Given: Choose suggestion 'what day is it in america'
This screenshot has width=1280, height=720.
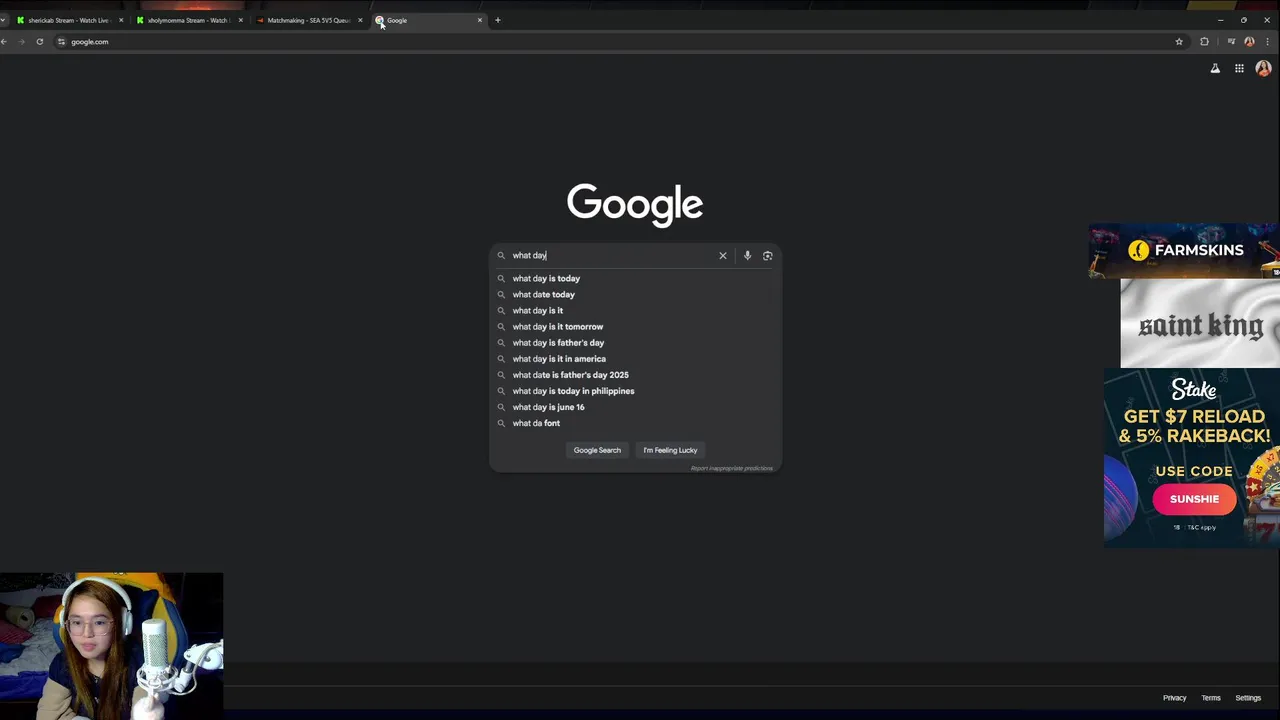Looking at the screenshot, I should [635, 359].
